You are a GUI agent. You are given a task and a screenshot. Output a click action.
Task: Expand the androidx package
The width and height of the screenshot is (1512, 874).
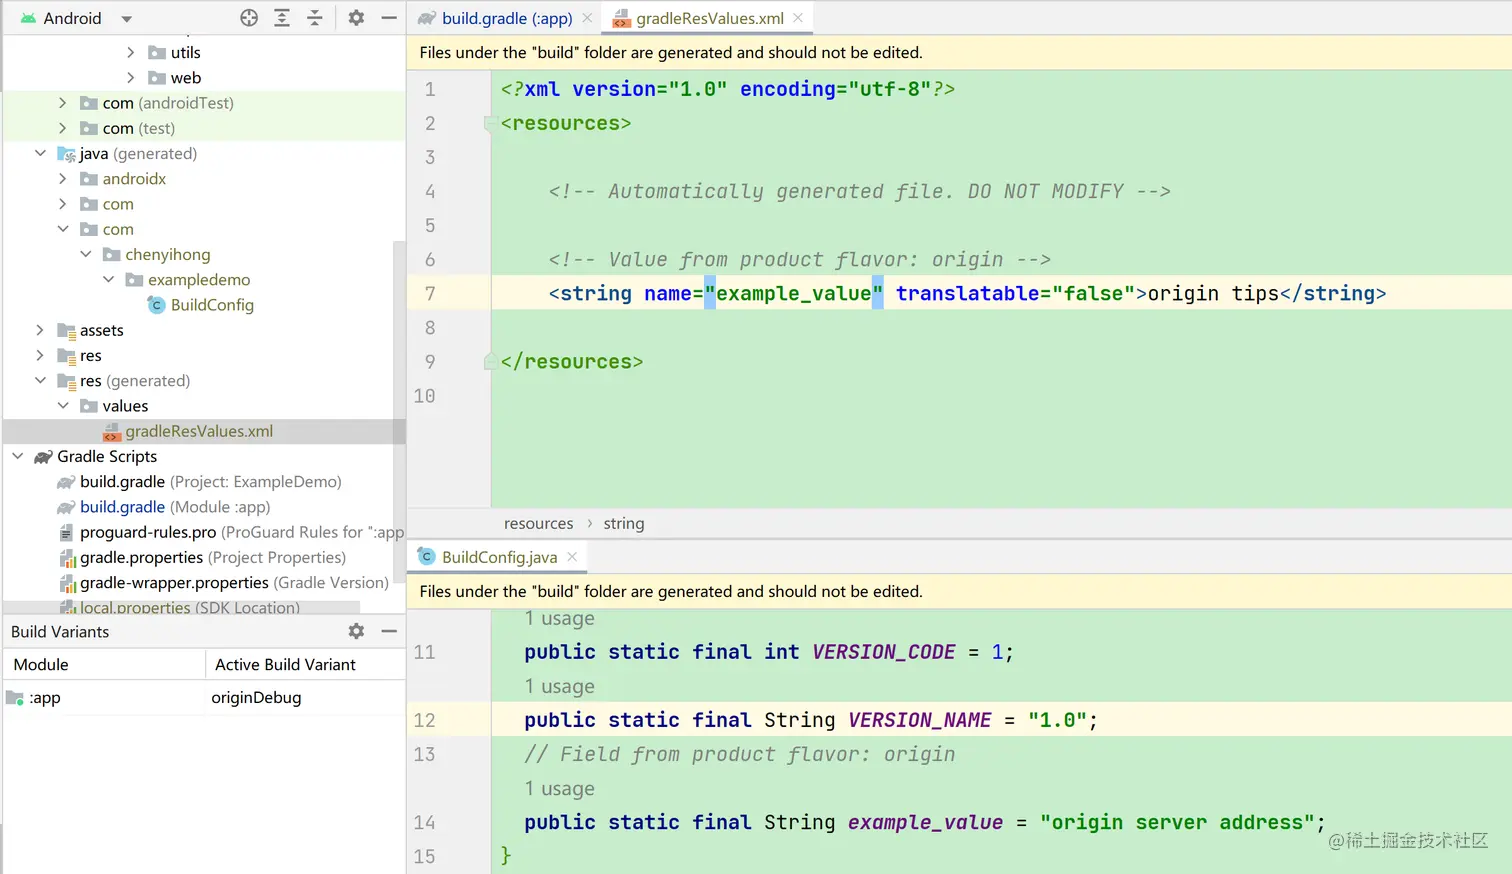pos(62,179)
